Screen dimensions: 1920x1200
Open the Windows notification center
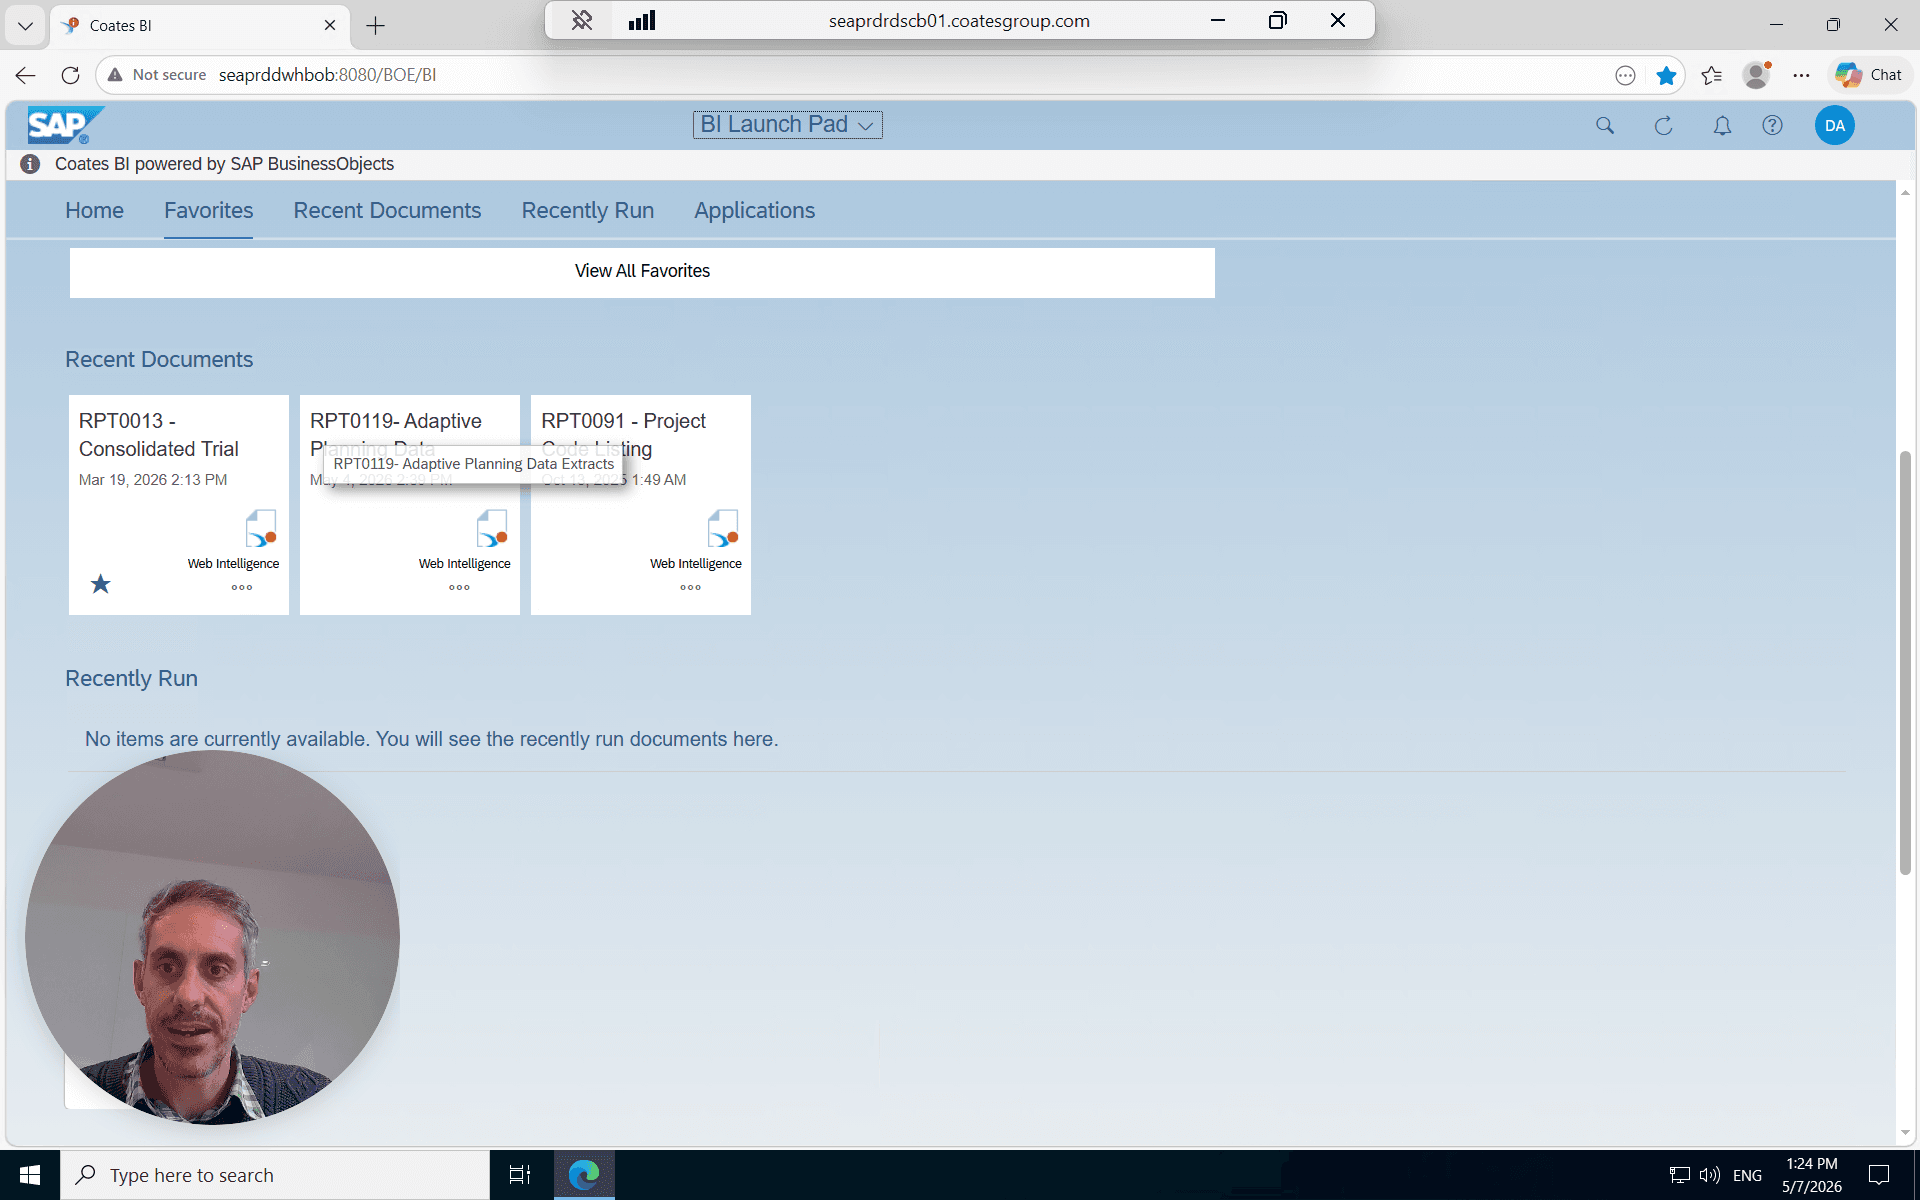pos(1879,1175)
